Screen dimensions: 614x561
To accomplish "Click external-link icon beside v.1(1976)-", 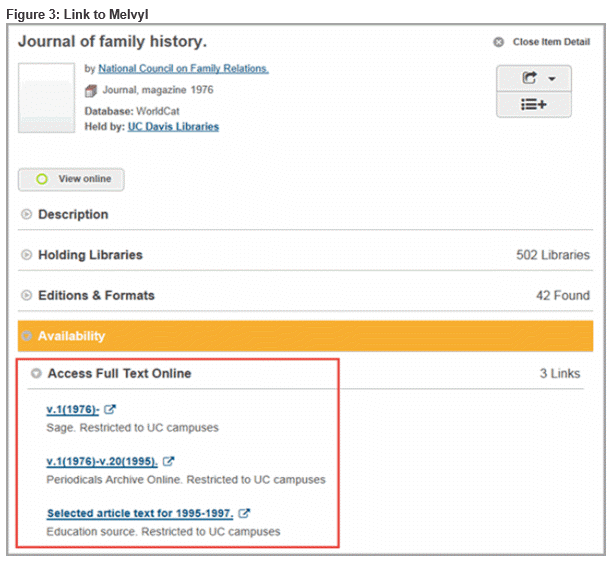I will coord(110,409).
